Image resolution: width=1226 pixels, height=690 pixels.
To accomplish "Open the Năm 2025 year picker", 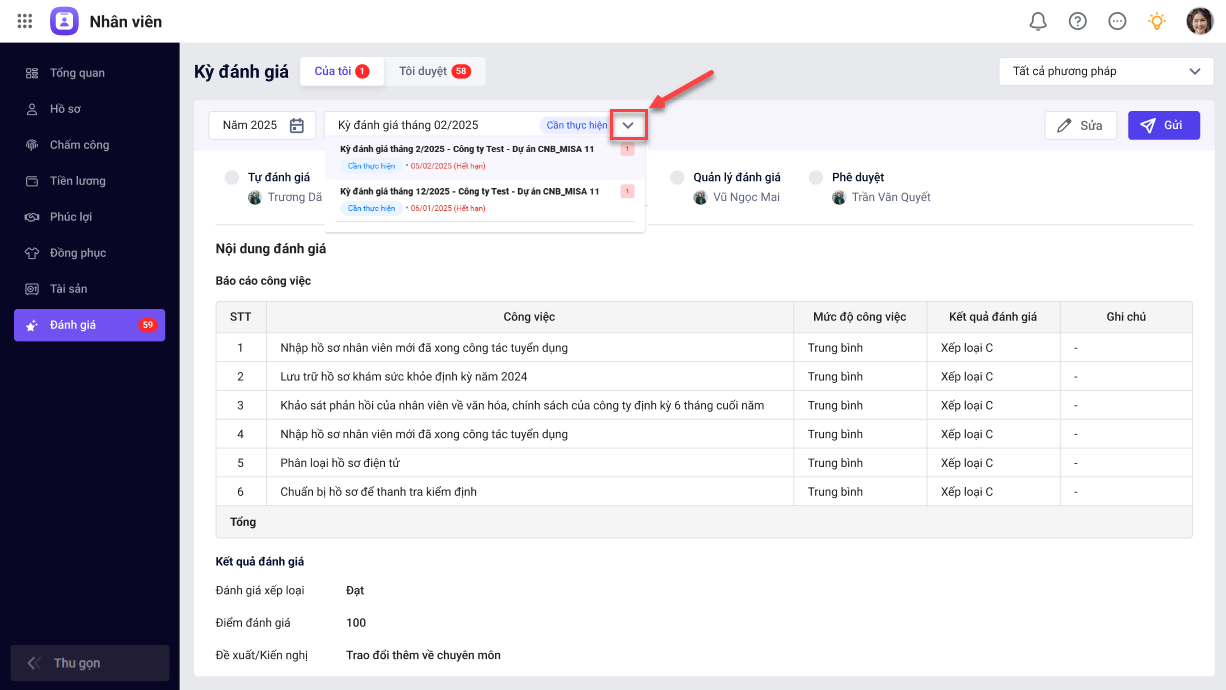I will (x=262, y=125).
